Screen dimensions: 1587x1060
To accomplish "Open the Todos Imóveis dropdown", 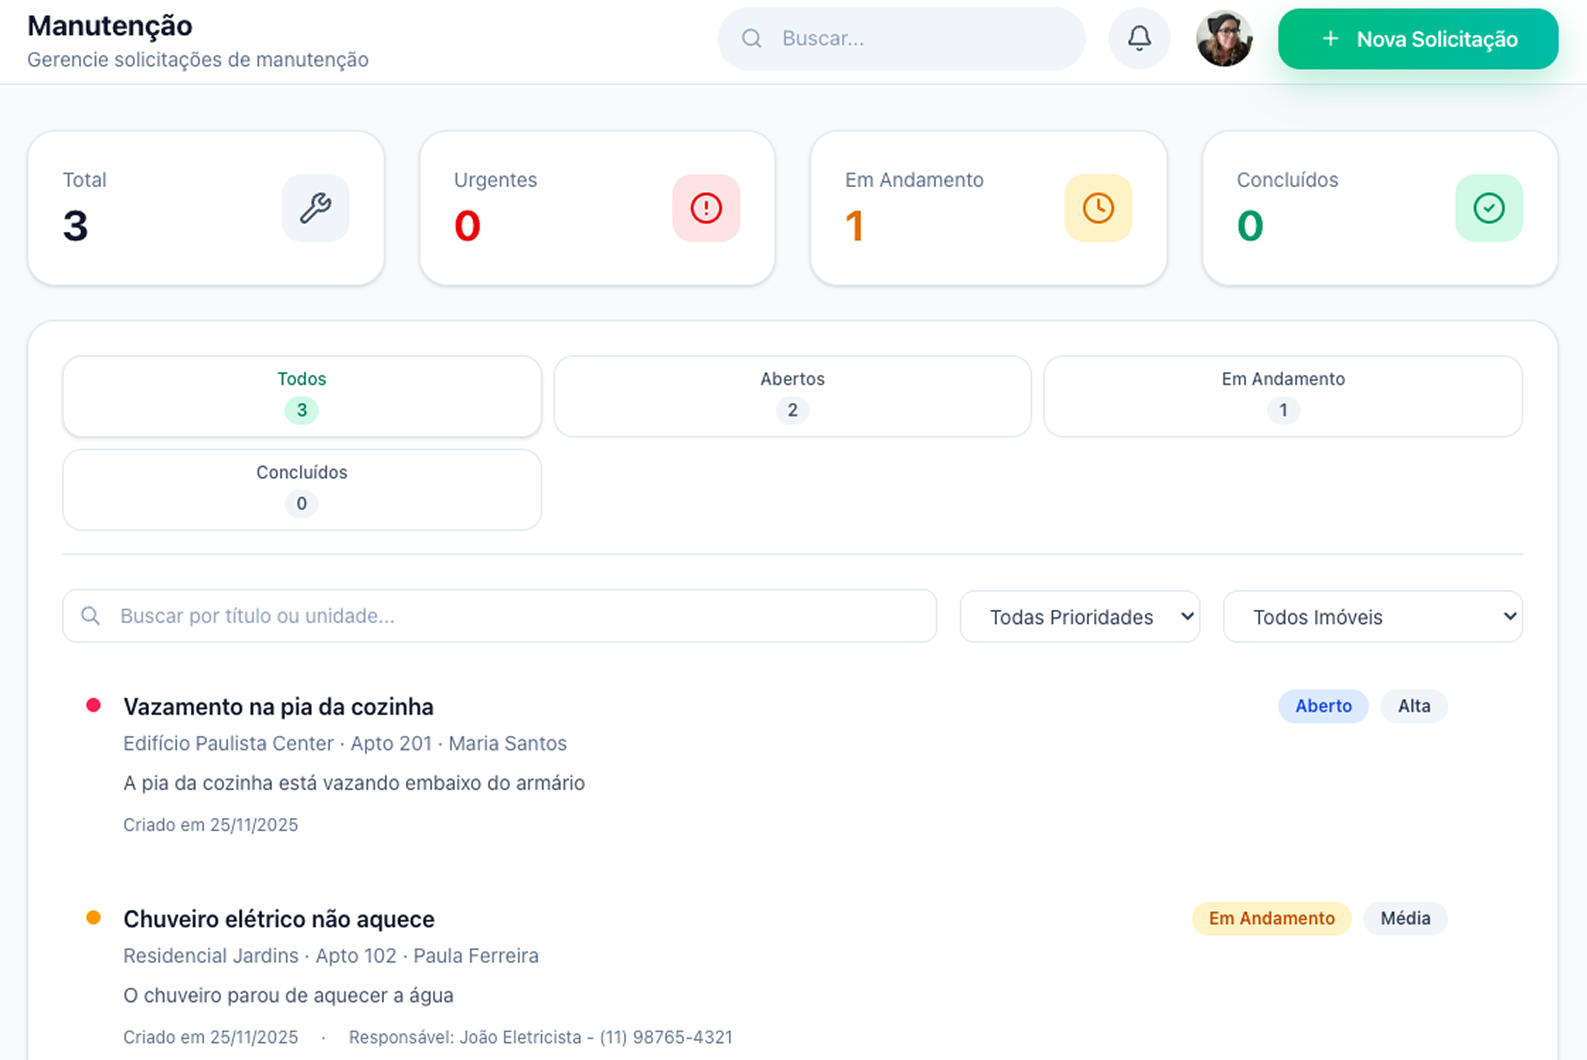I will [1372, 617].
